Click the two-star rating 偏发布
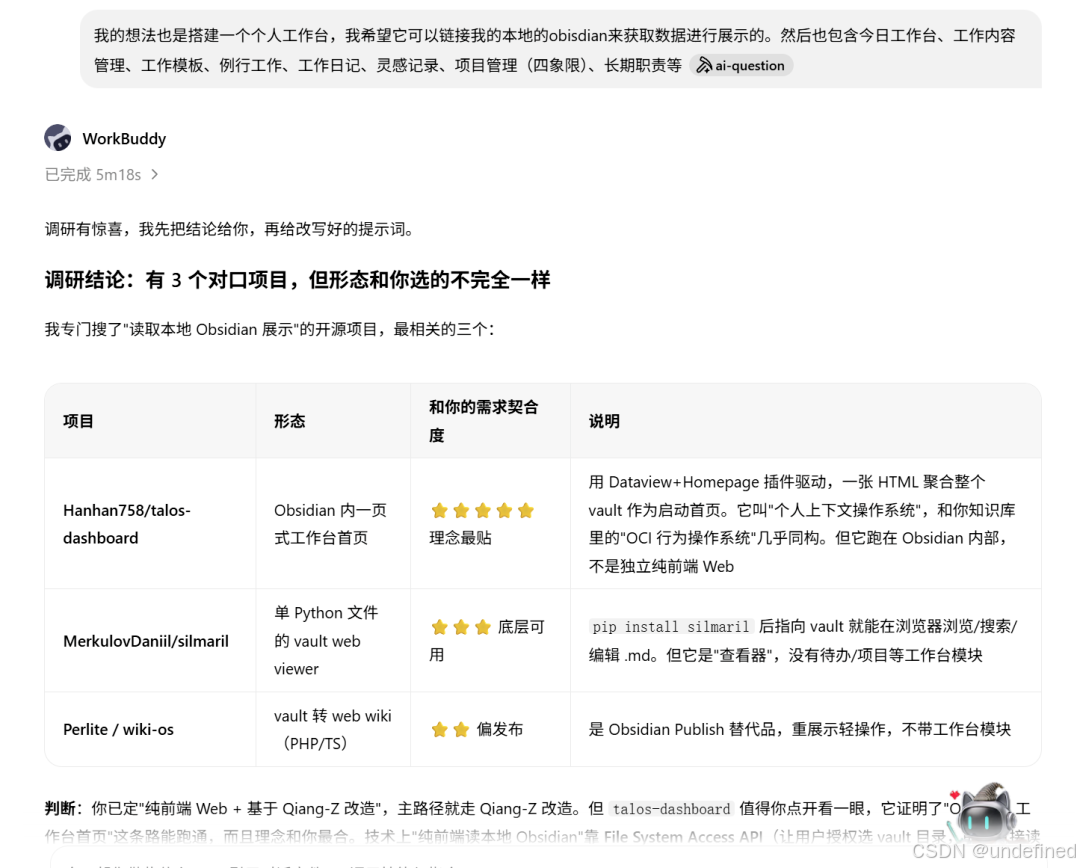This screenshot has height=868, width=1080. [x=477, y=729]
